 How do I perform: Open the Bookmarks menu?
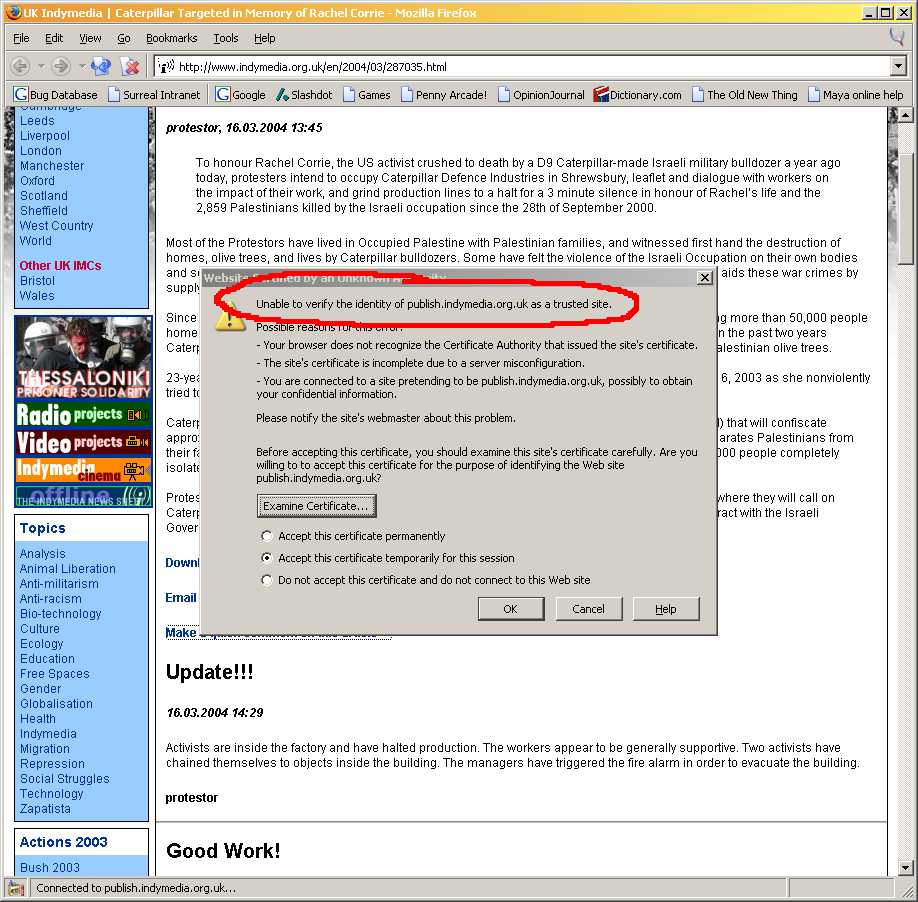(x=171, y=38)
